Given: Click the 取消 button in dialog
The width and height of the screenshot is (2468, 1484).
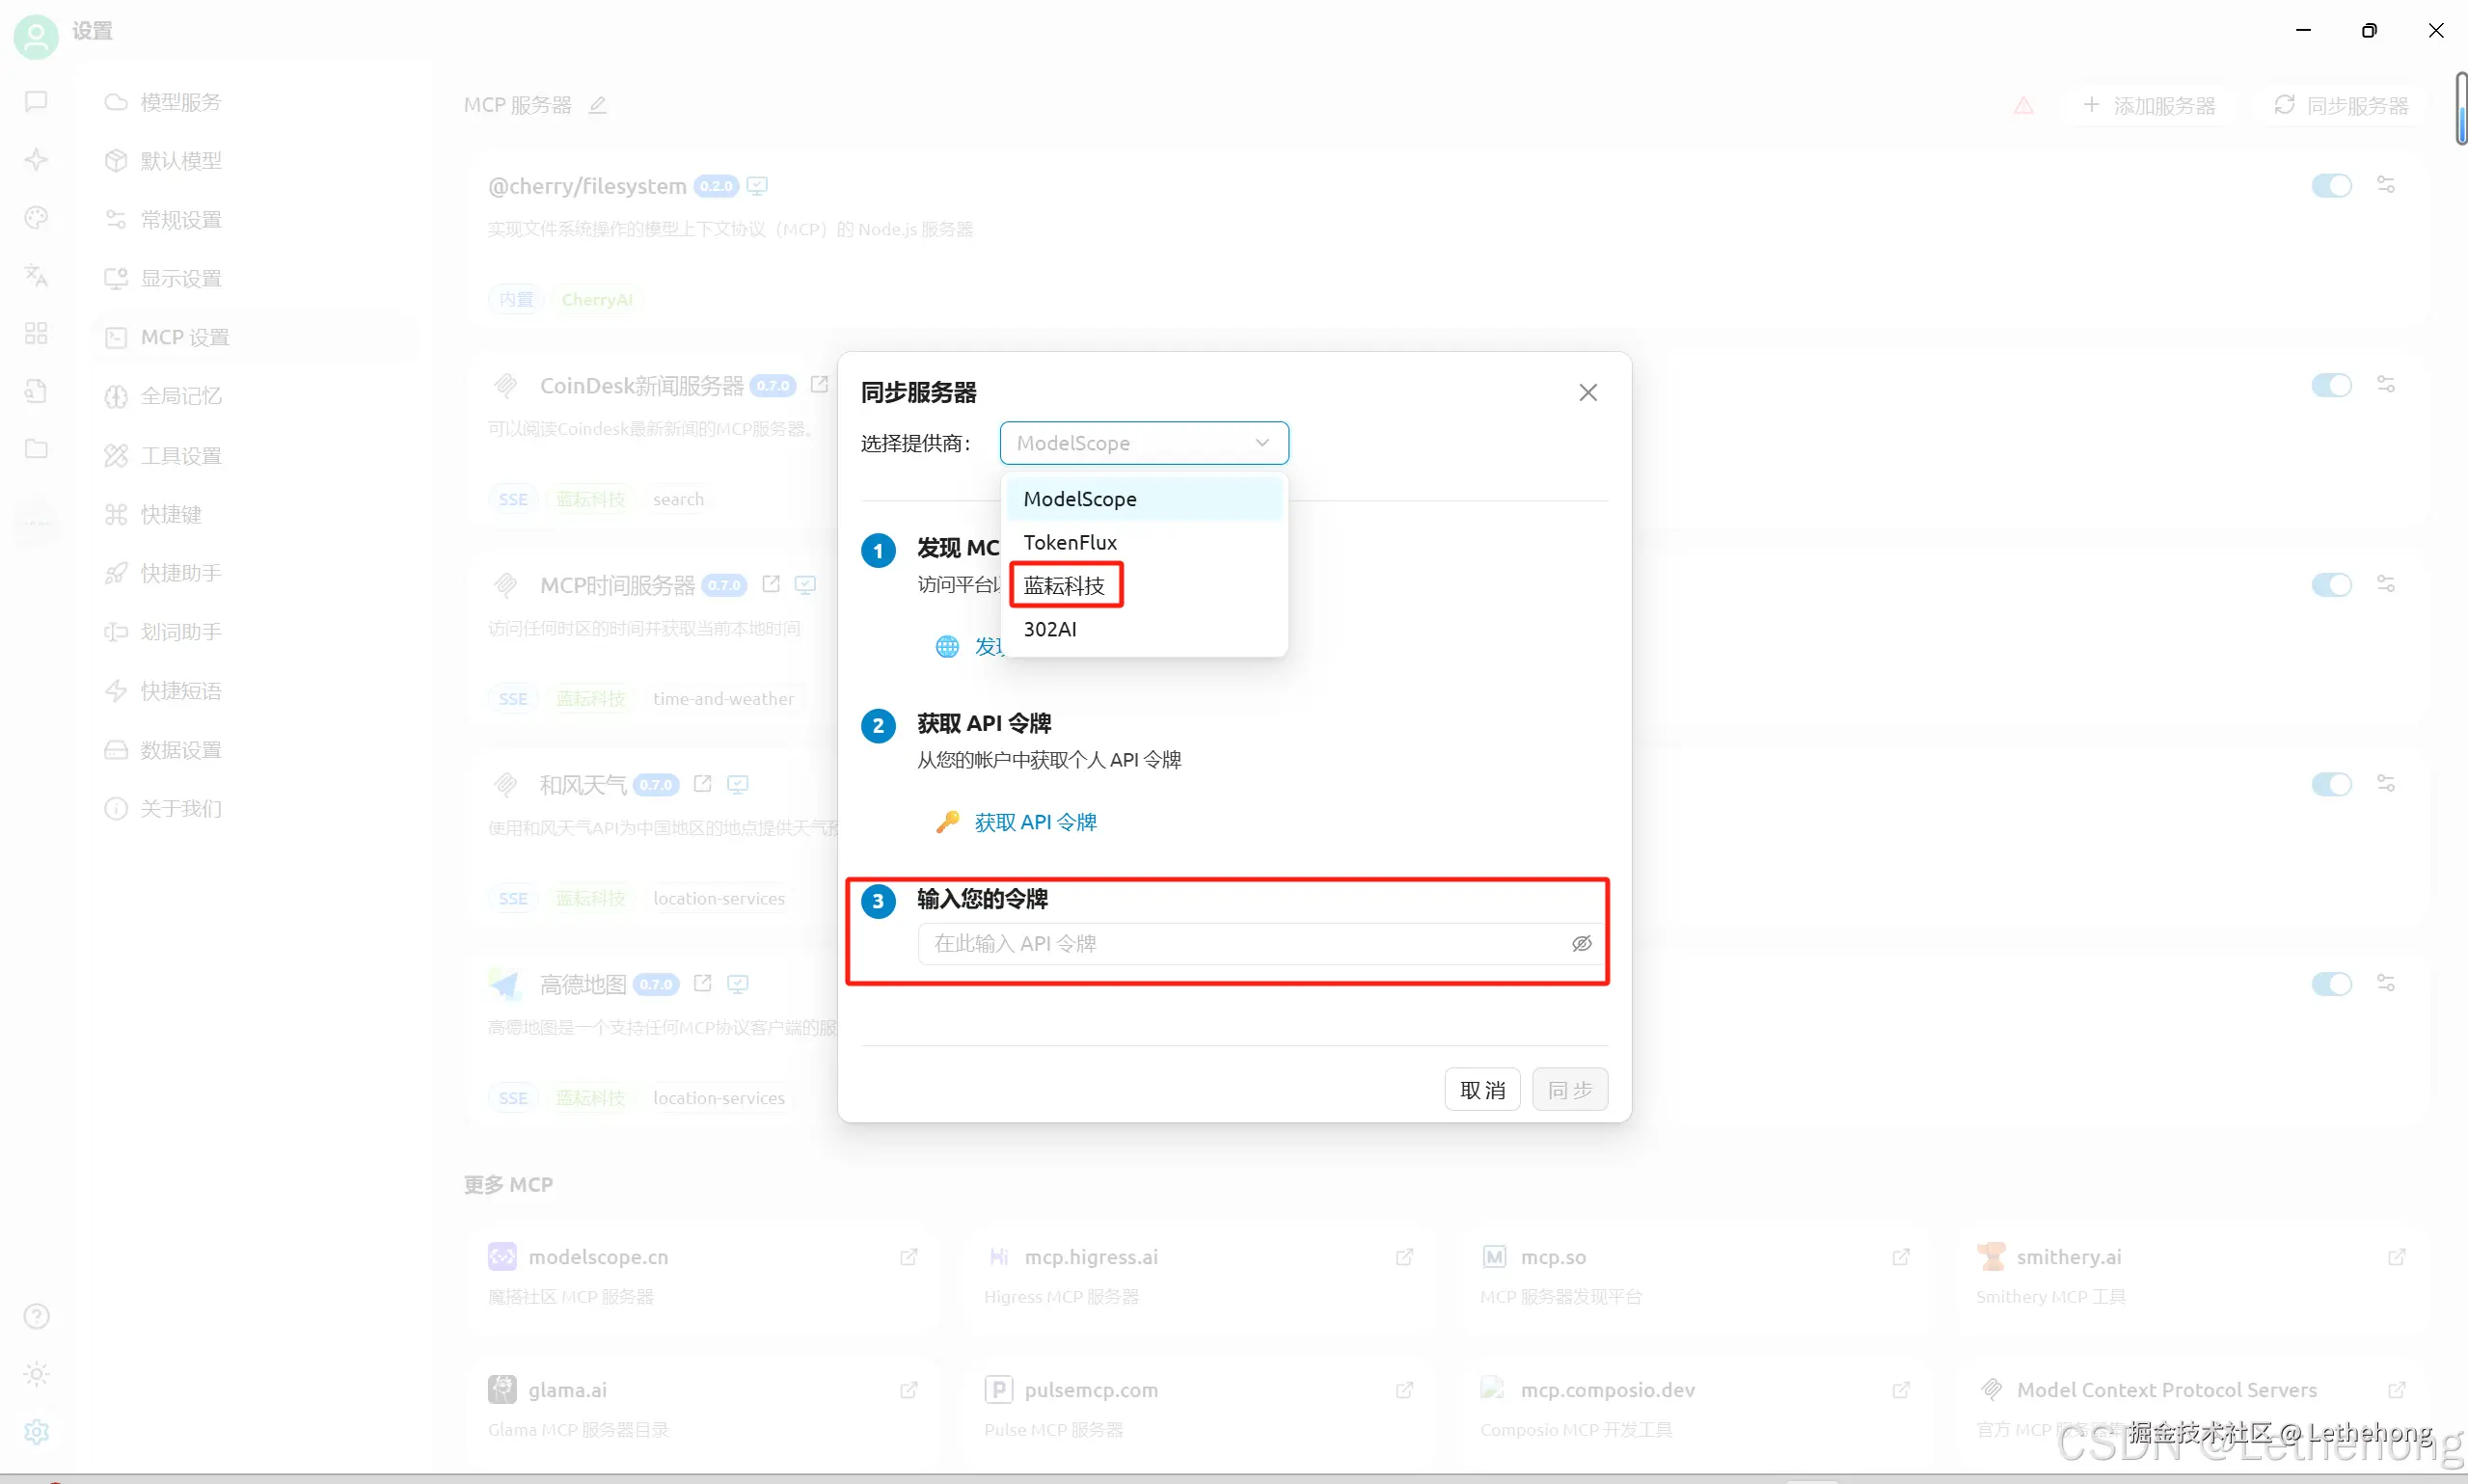Looking at the screenshot, I should tap(1481, 1090).
